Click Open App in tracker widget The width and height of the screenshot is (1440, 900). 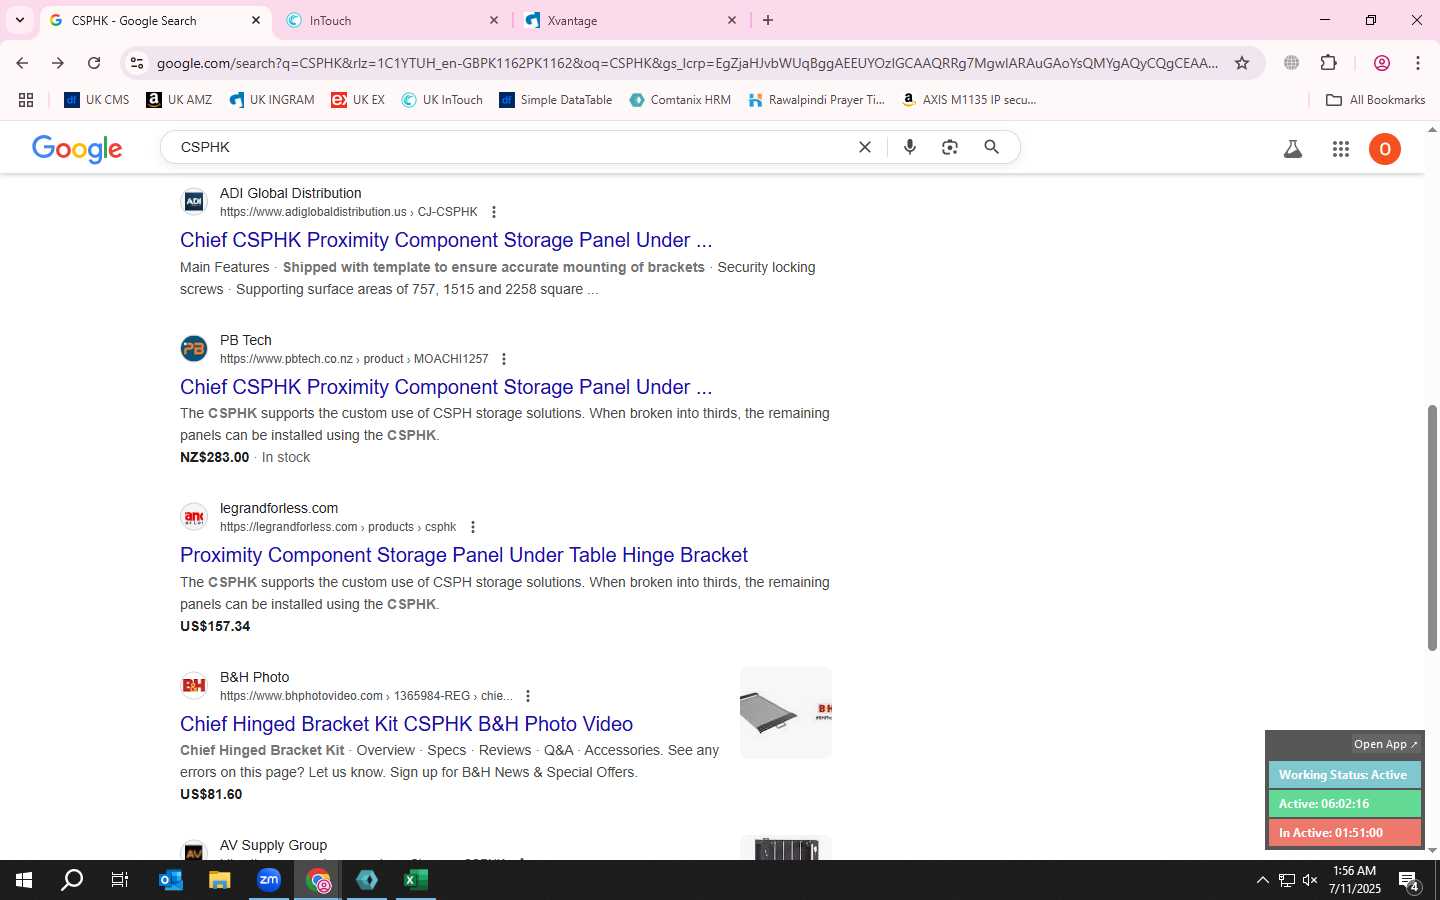click(1385, 744)
